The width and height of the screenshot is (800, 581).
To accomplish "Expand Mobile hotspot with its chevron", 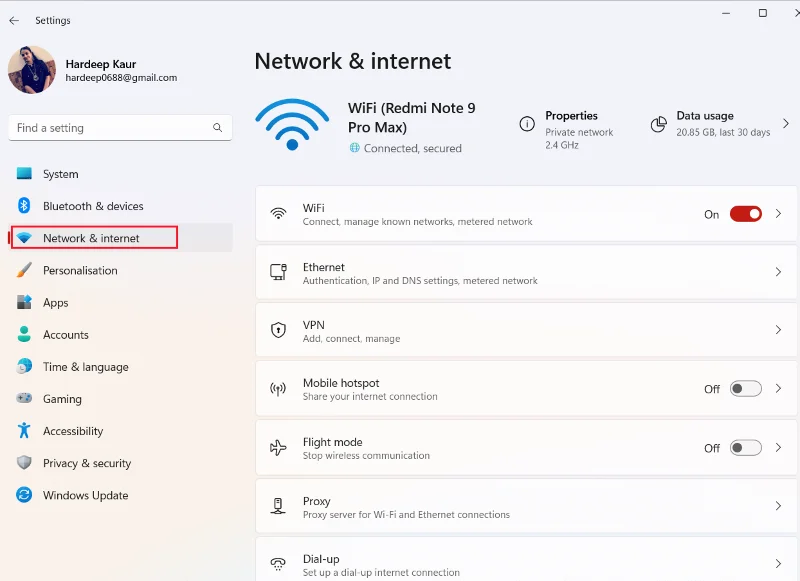I will pyautogui.click(x=779, y=389).
